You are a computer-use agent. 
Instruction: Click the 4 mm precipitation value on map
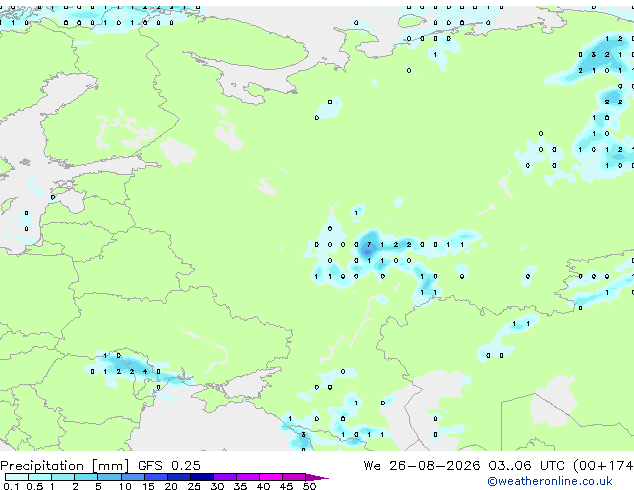pos(145,372)
